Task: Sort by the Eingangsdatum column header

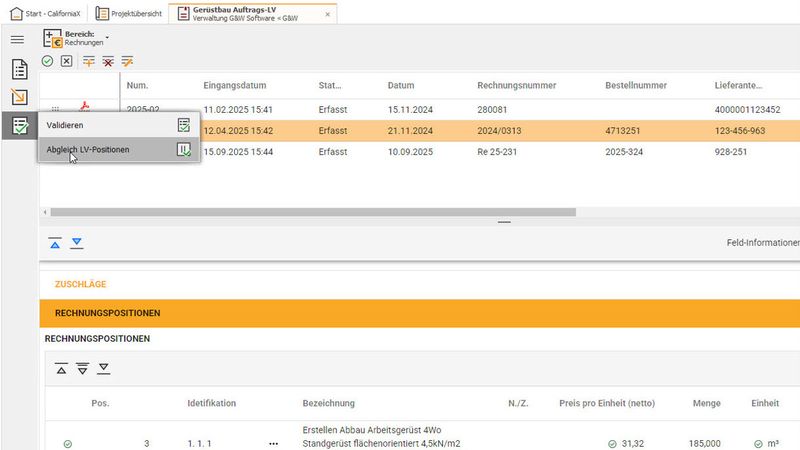Action: pos(235,85)
